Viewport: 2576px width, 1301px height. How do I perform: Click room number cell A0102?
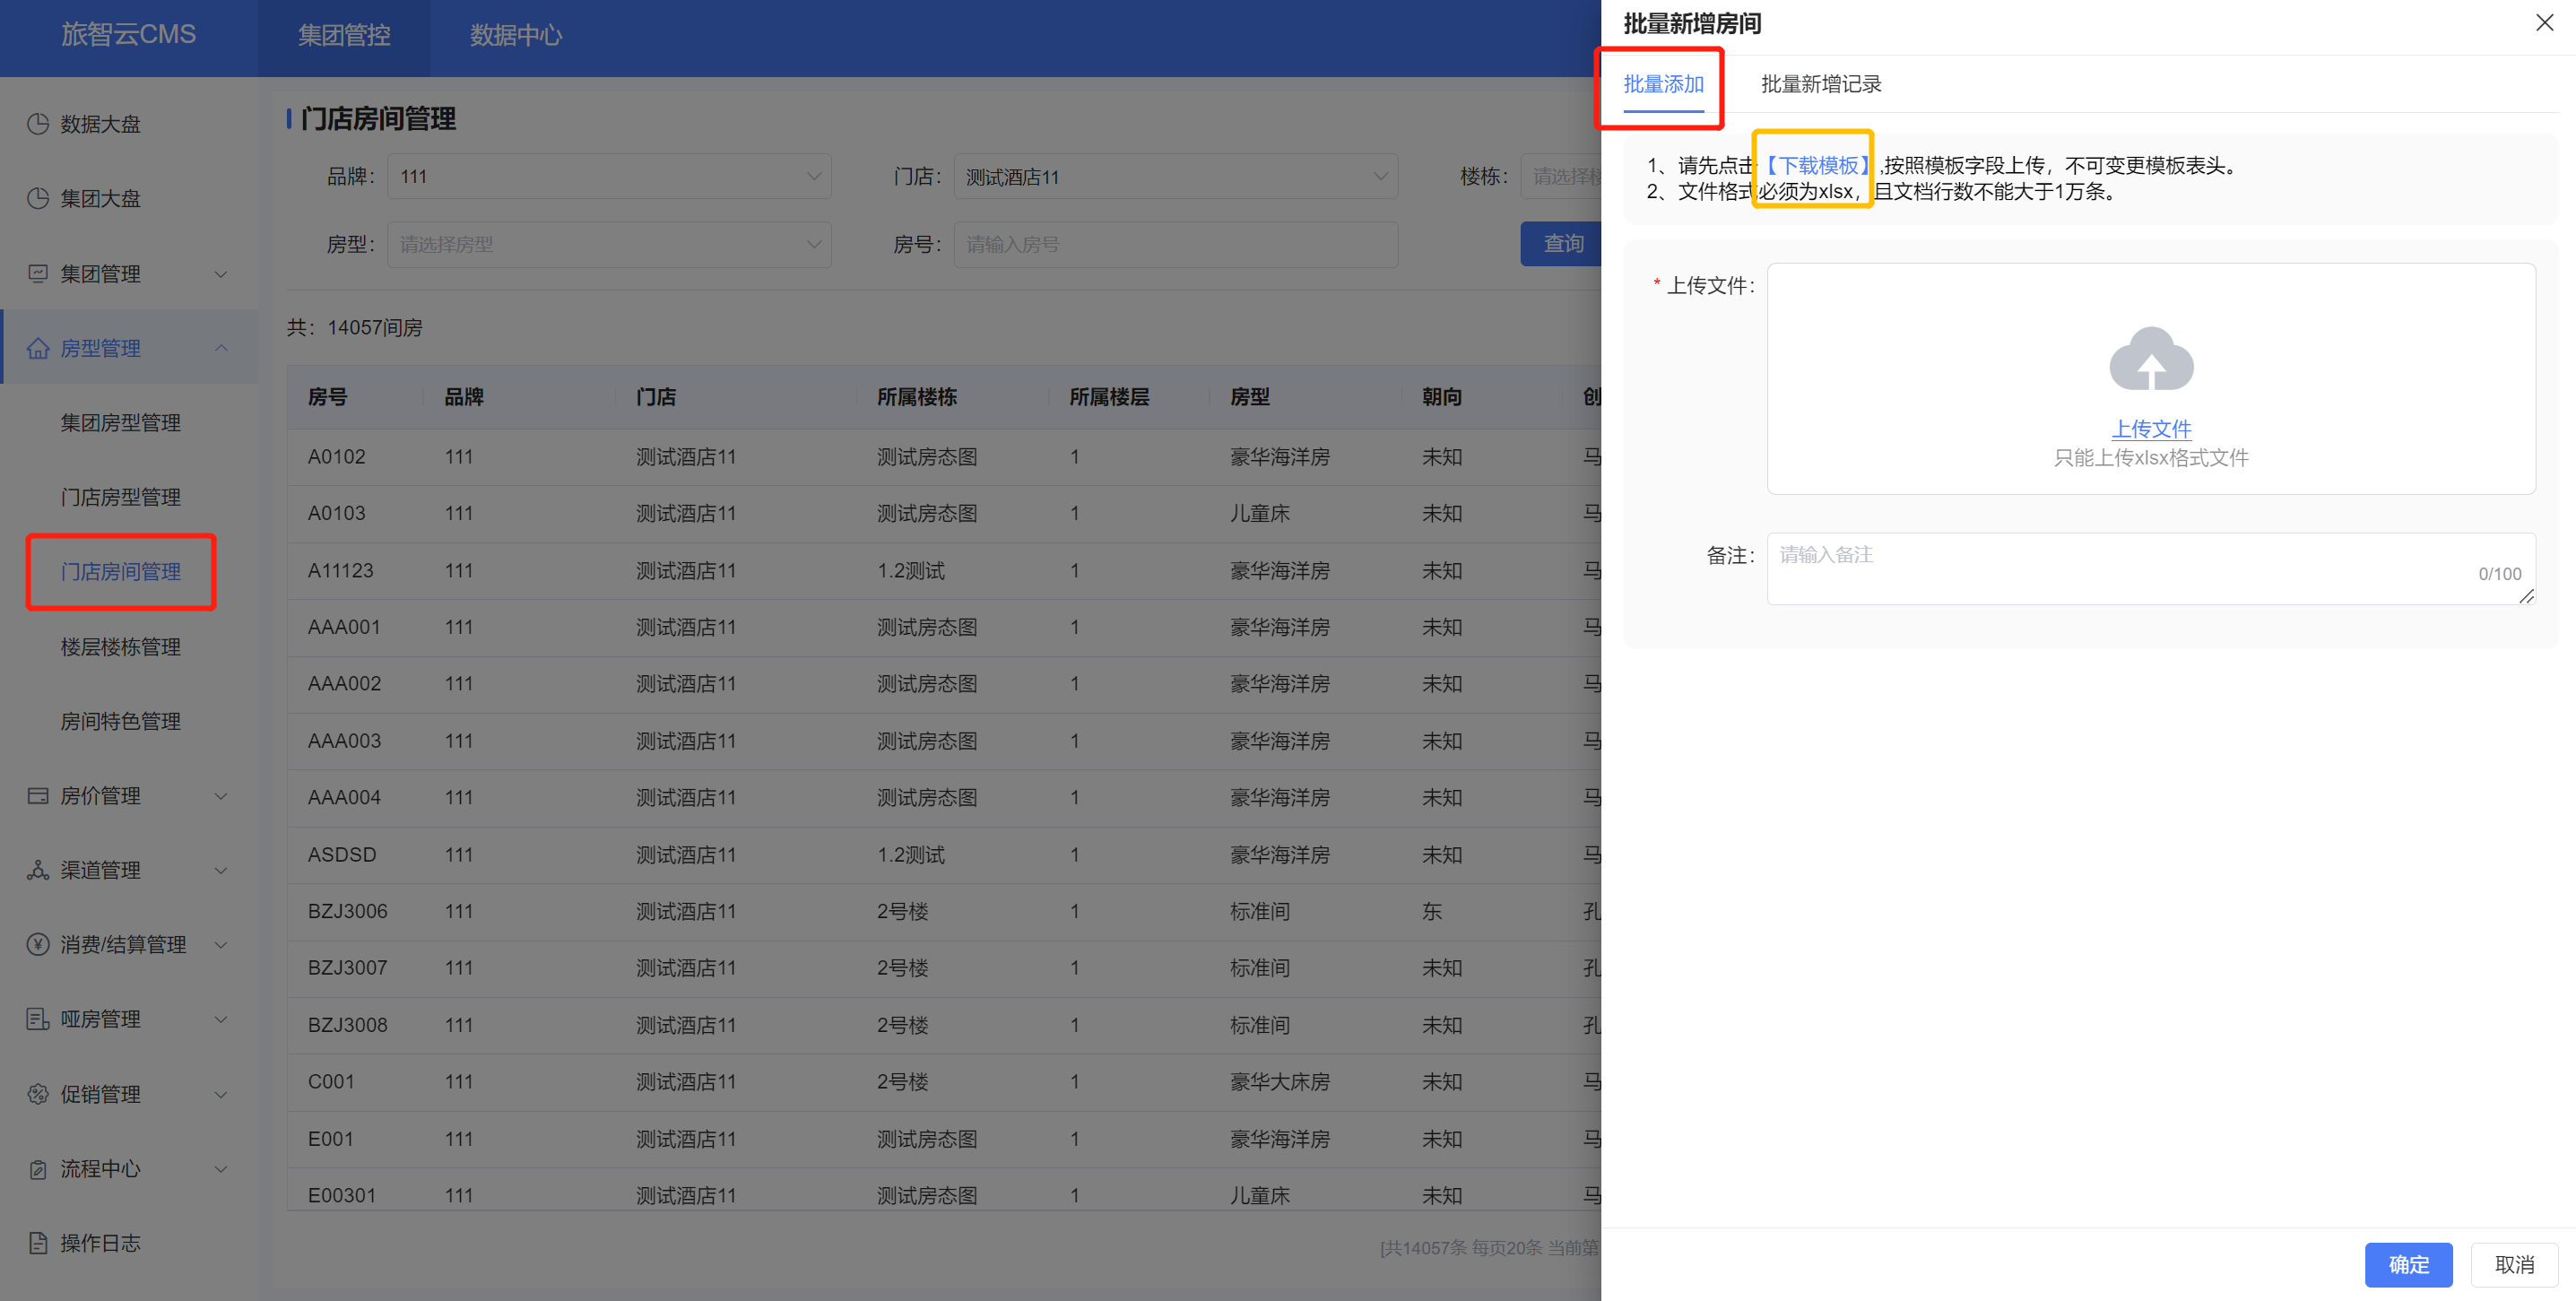[x=337, y=457]
